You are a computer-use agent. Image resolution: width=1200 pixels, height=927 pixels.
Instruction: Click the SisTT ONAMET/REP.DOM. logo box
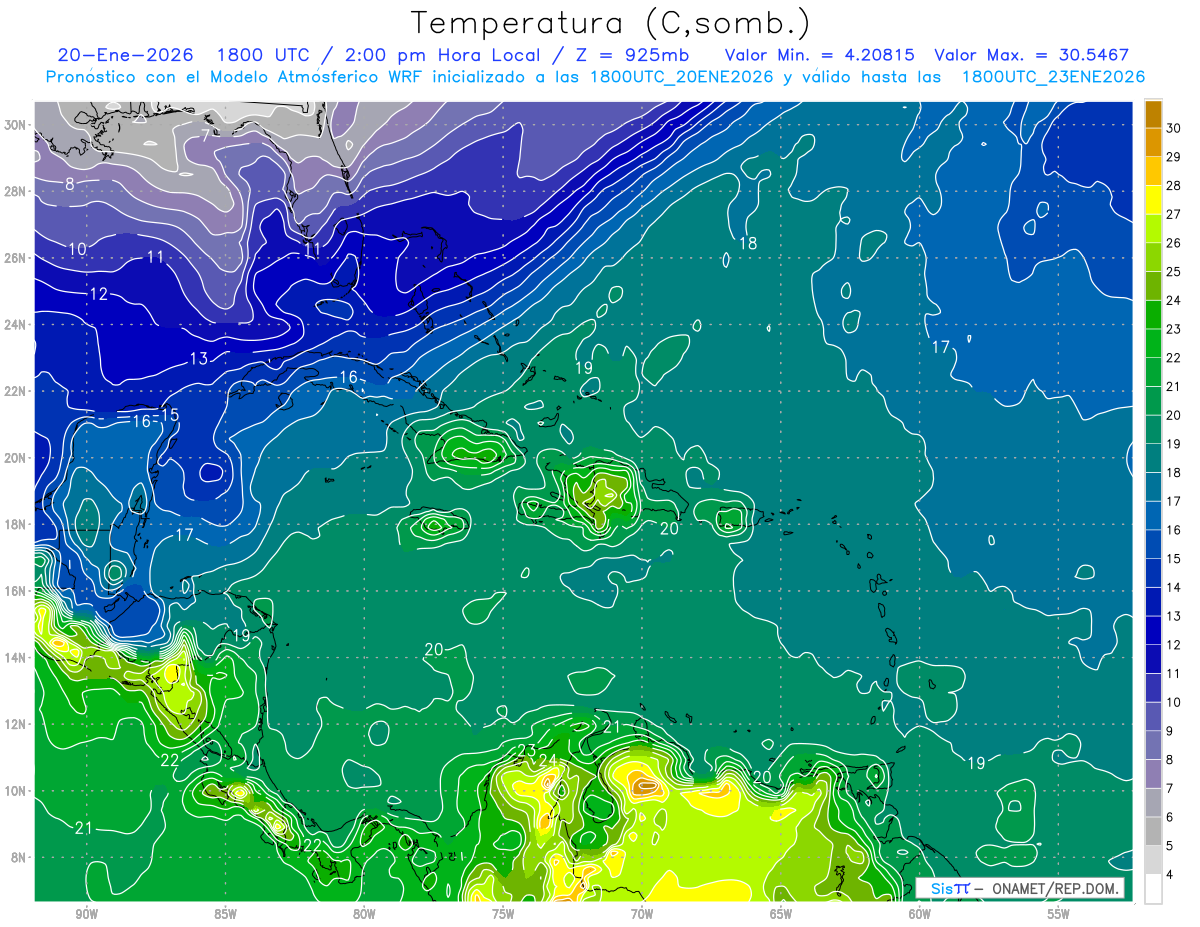1020,888
